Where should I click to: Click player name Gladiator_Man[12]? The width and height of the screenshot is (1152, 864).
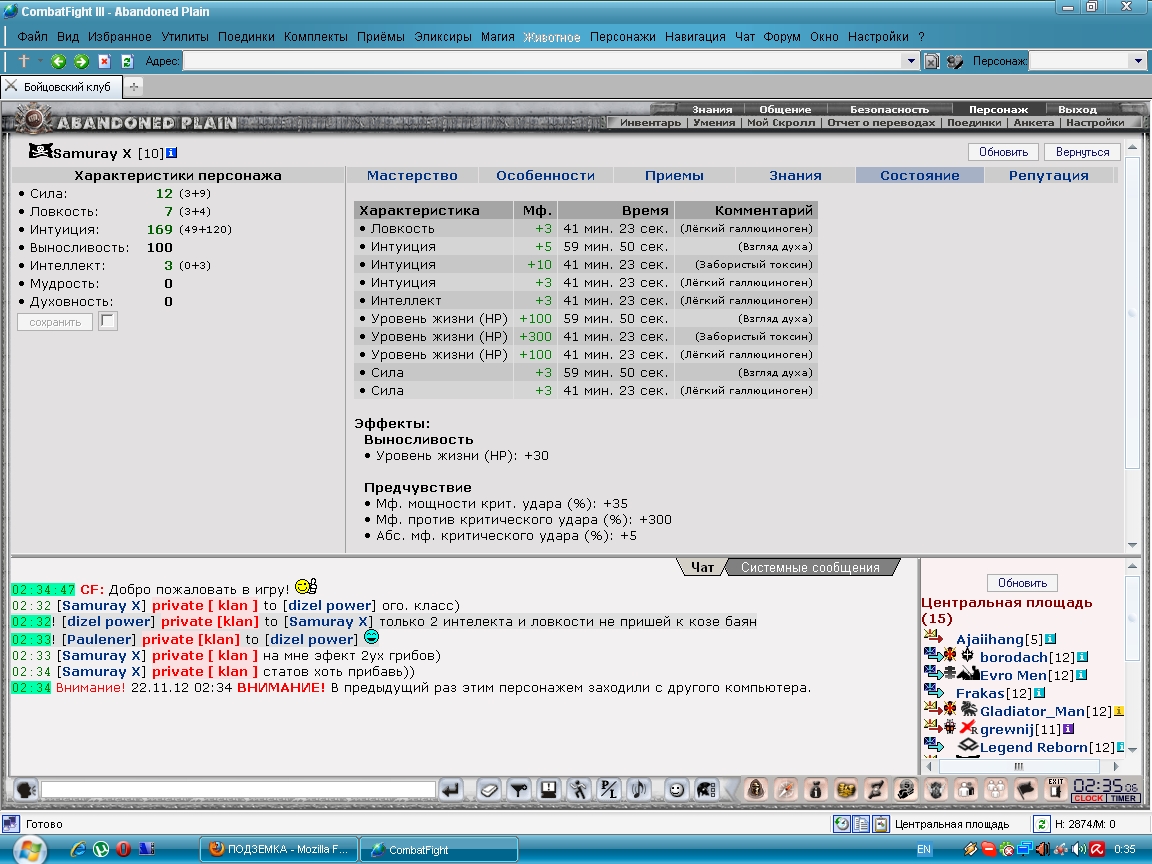[x=1045, y=711]
